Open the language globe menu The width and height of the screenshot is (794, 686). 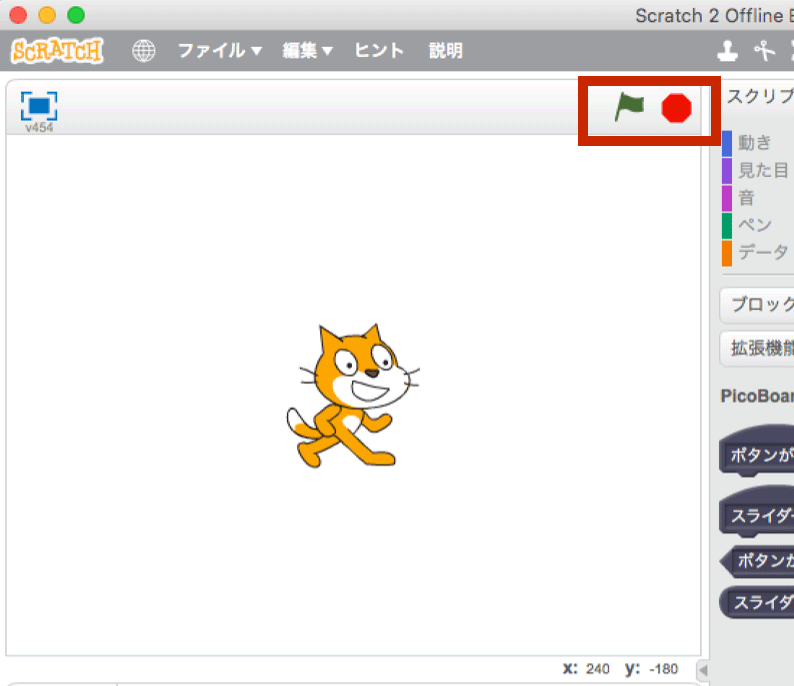click(144, 51)
